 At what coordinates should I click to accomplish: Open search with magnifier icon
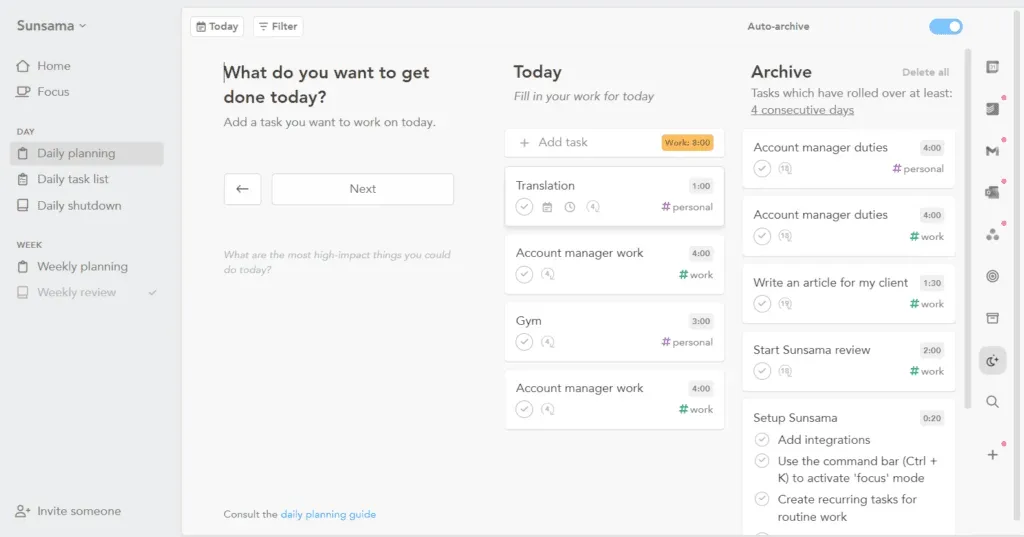pyautogui.click(x=992, y=402)
